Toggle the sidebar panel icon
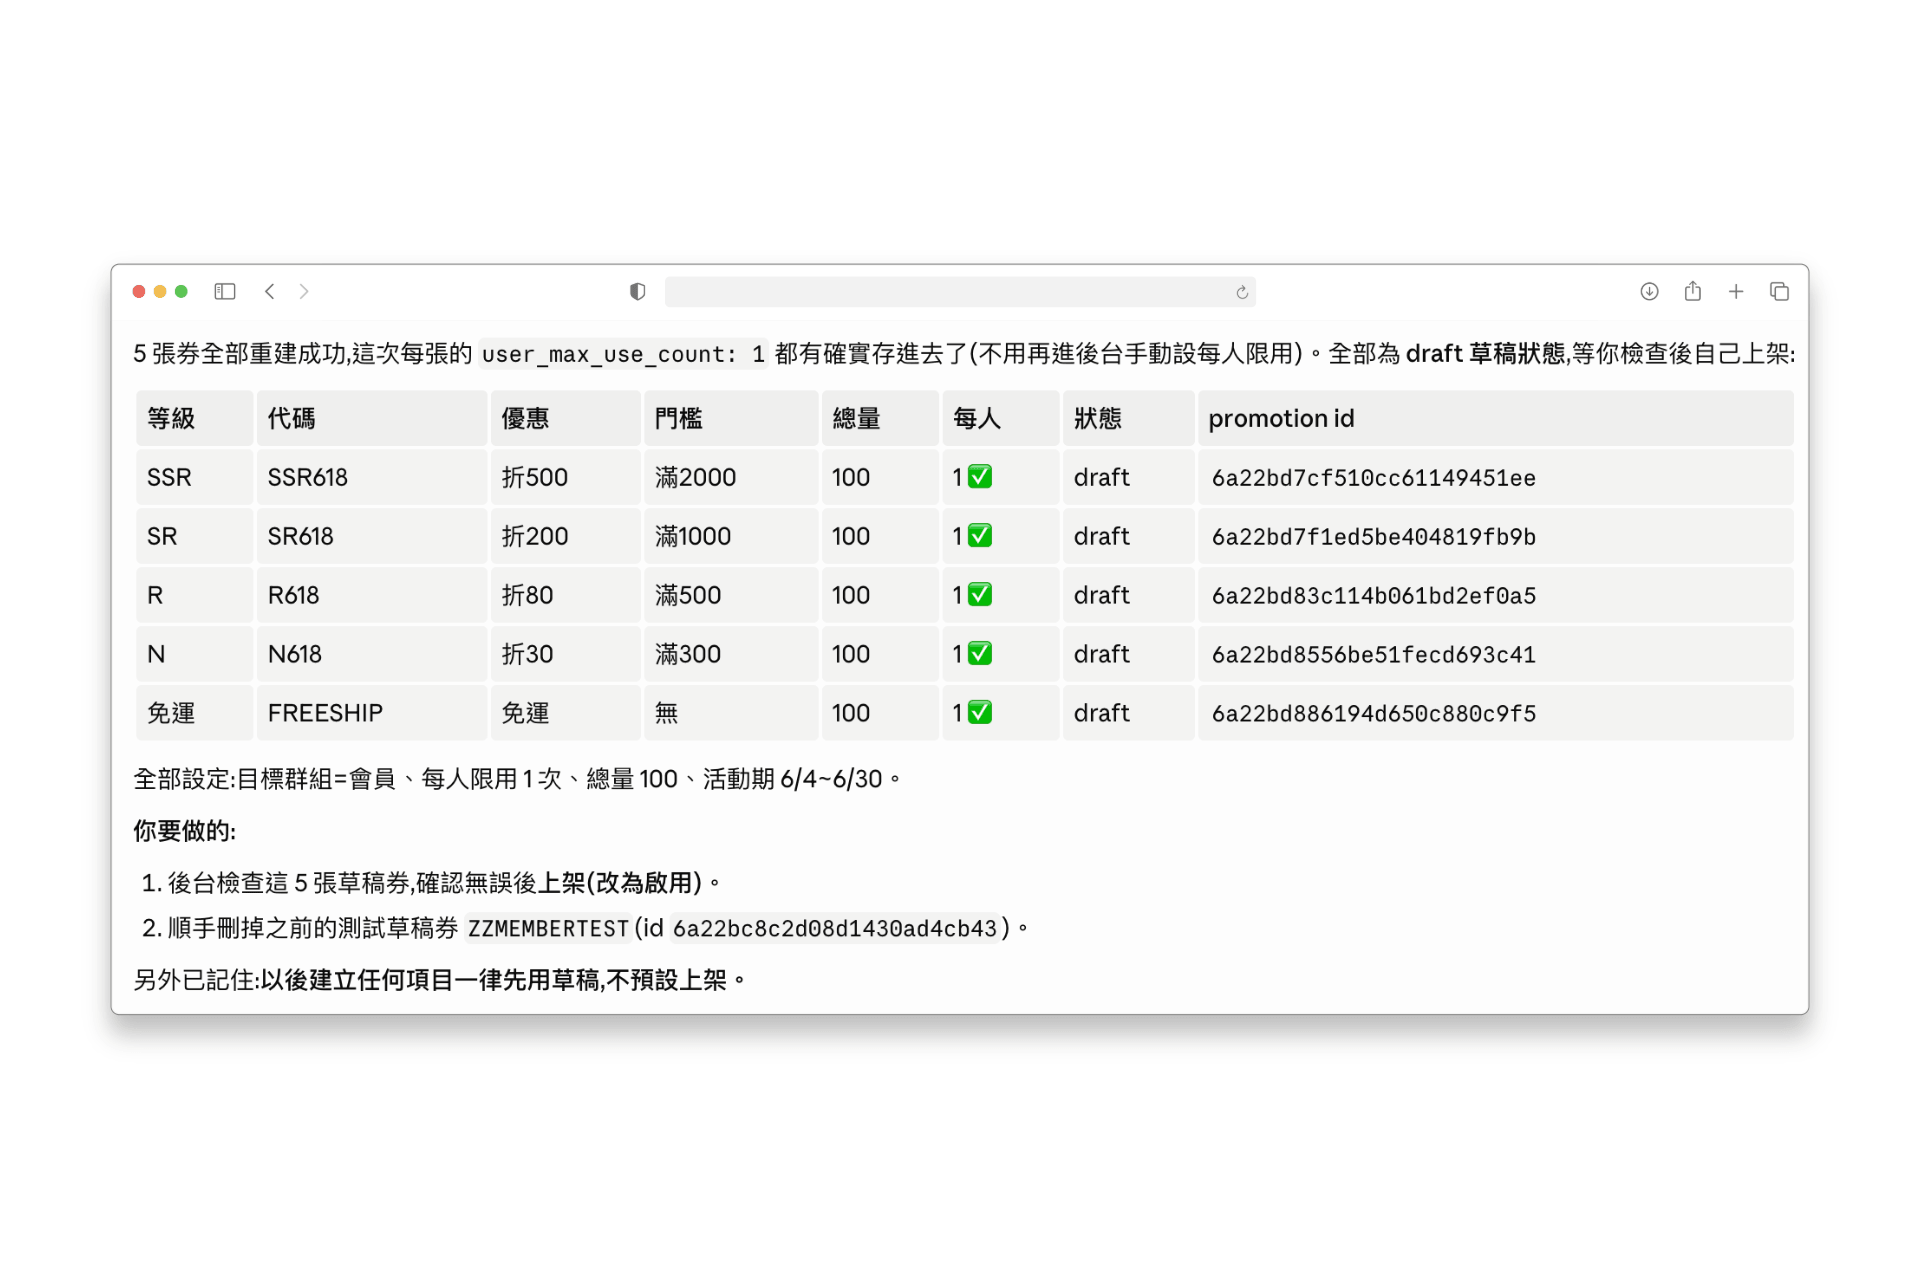Image resolution: width=1920 pixels, height=1280 pixels. pyautogui.click(x=225, y=291)
